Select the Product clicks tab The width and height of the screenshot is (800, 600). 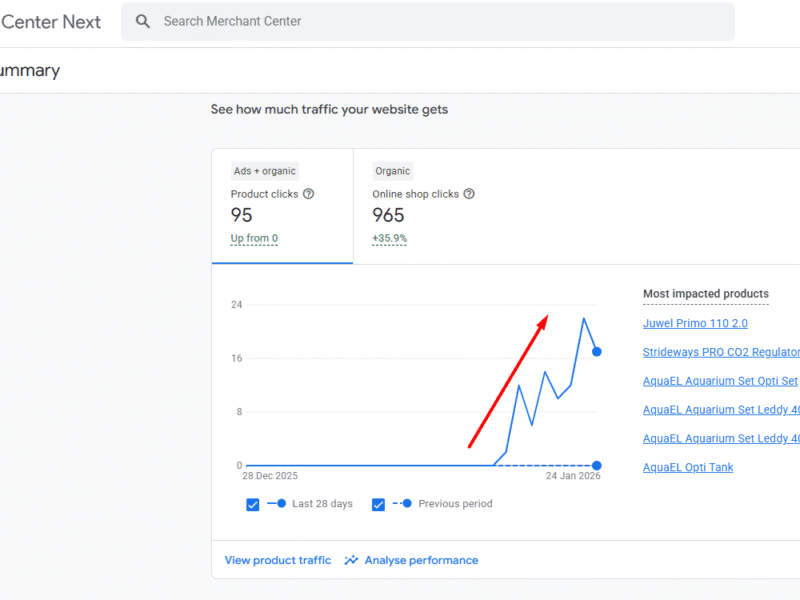point(281,206)
